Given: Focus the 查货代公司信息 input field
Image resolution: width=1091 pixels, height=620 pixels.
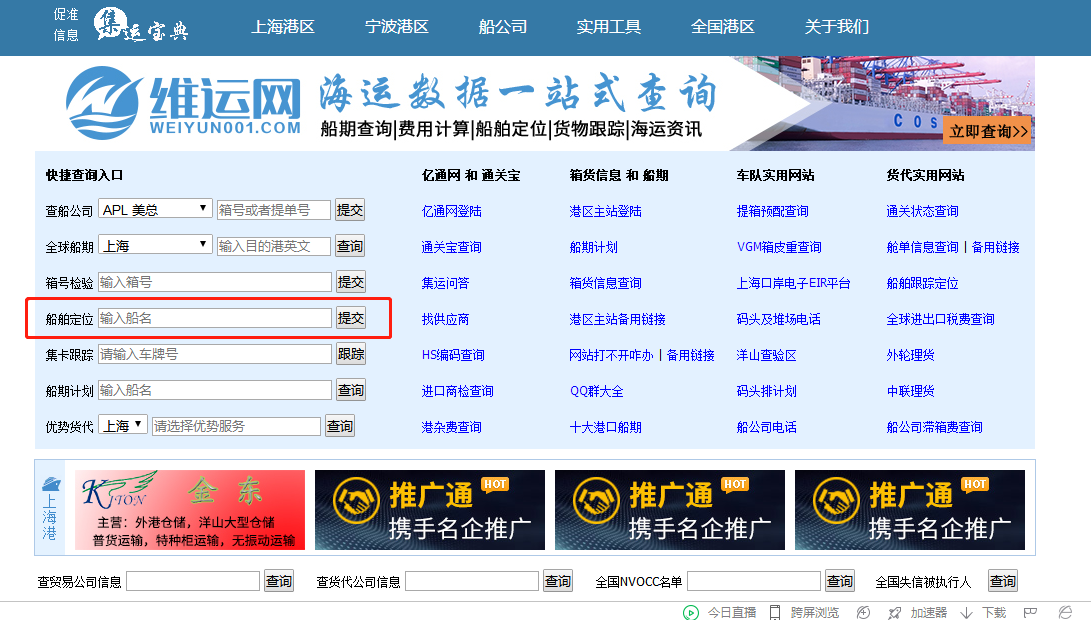Looking at the screenshot, I should 472,581.
